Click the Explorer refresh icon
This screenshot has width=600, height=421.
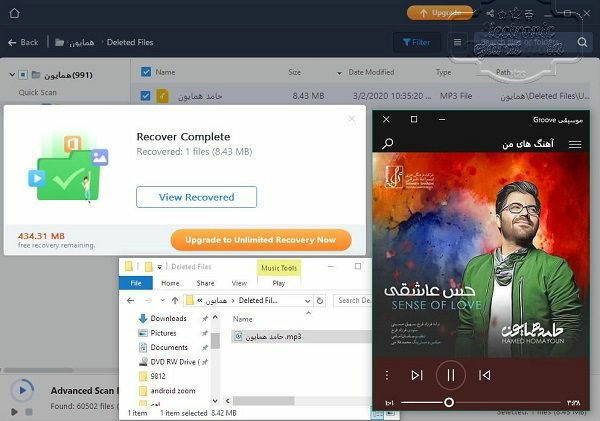tap(320, 301)
